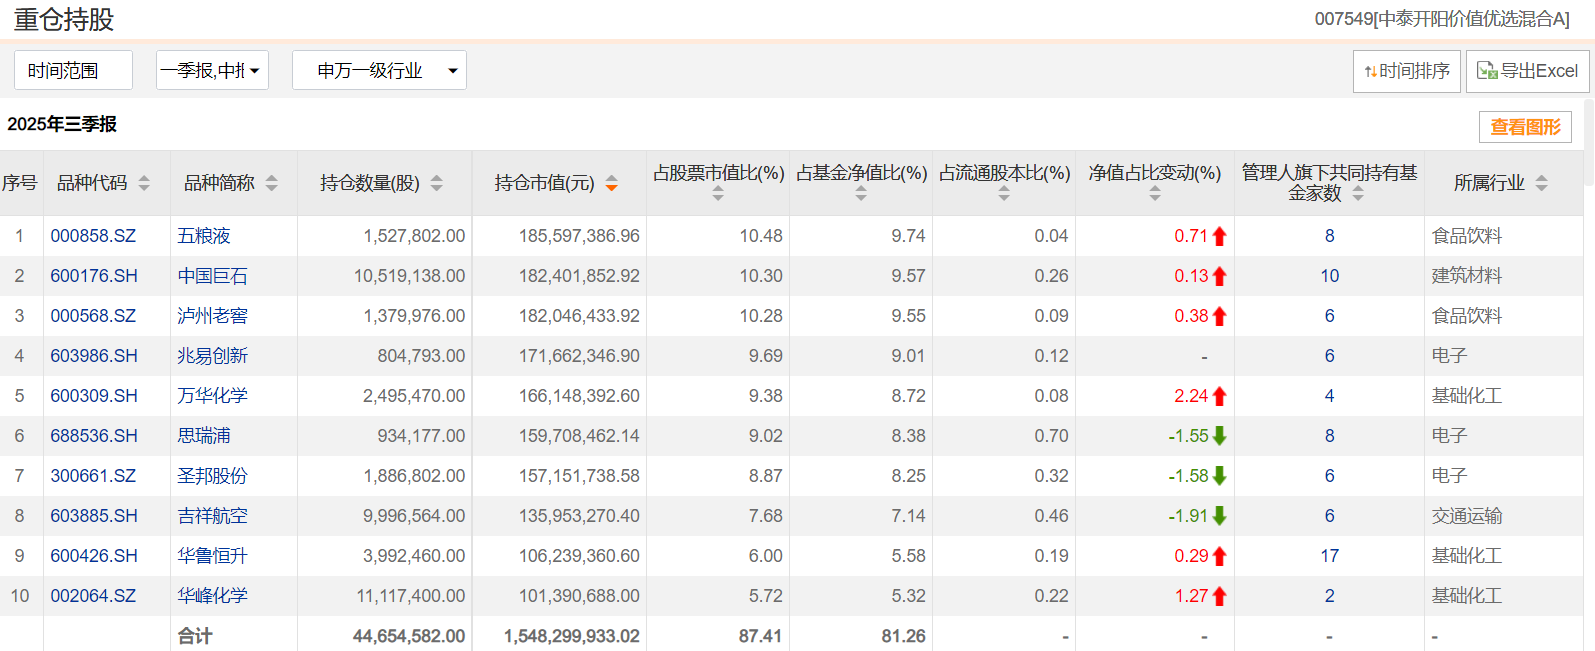Screen dimensions: 1595x651
Task: Select total share count 44,654,582.00
Action: pyautogui.click(x=409, y=636)
